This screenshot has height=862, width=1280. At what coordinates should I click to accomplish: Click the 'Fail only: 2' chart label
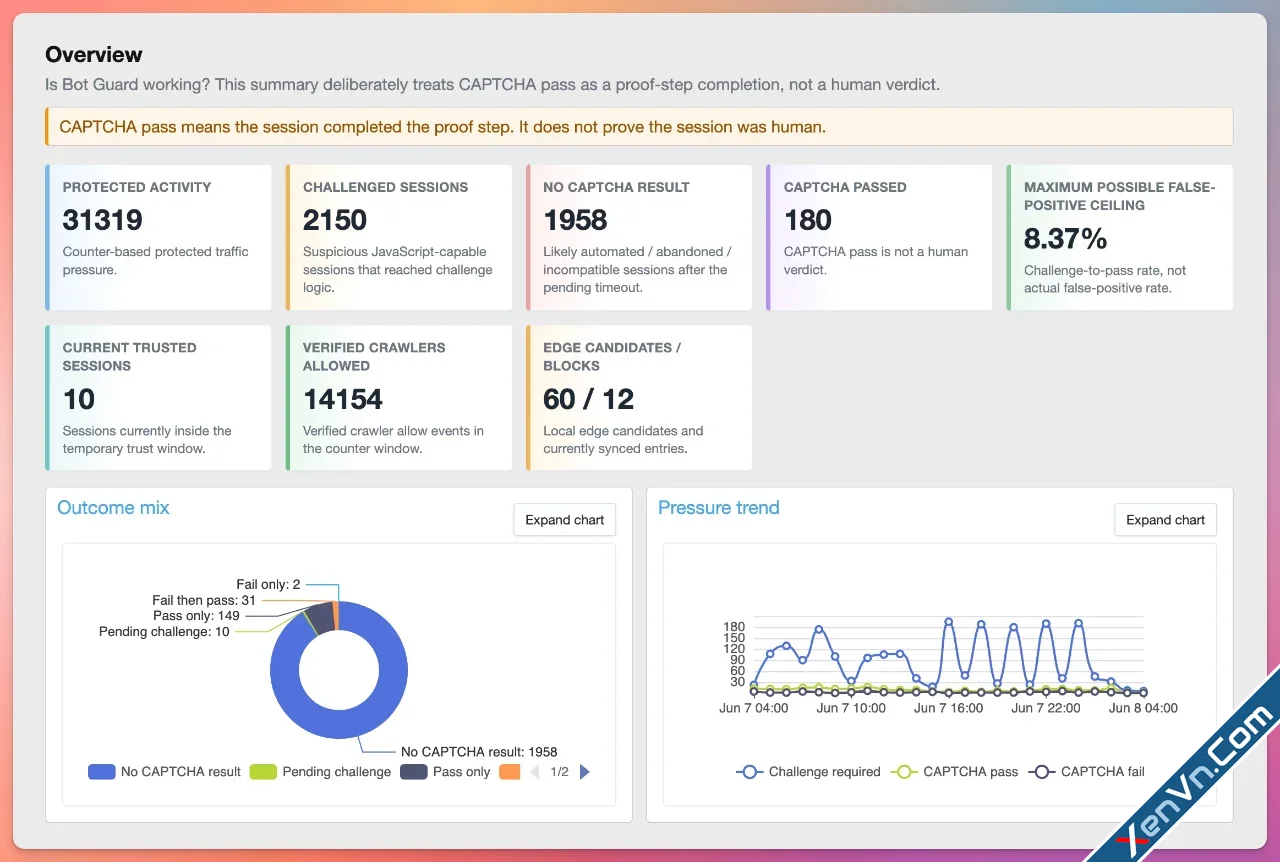(268, 585)
